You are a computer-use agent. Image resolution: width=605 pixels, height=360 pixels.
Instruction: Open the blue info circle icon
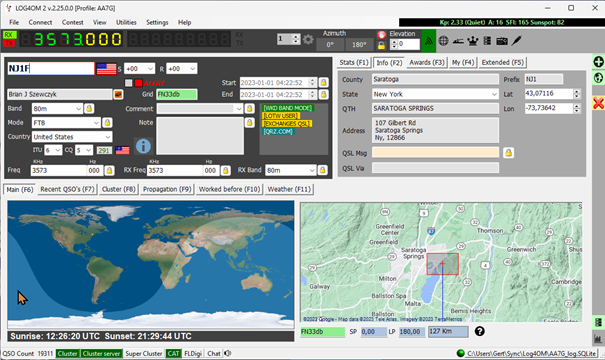point(143,146)
